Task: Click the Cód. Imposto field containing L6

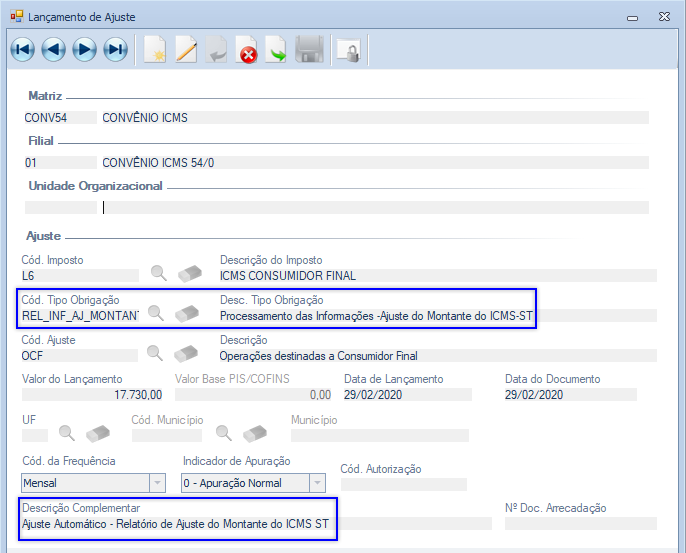Action: pyautogui.click(x=80, y=276)
